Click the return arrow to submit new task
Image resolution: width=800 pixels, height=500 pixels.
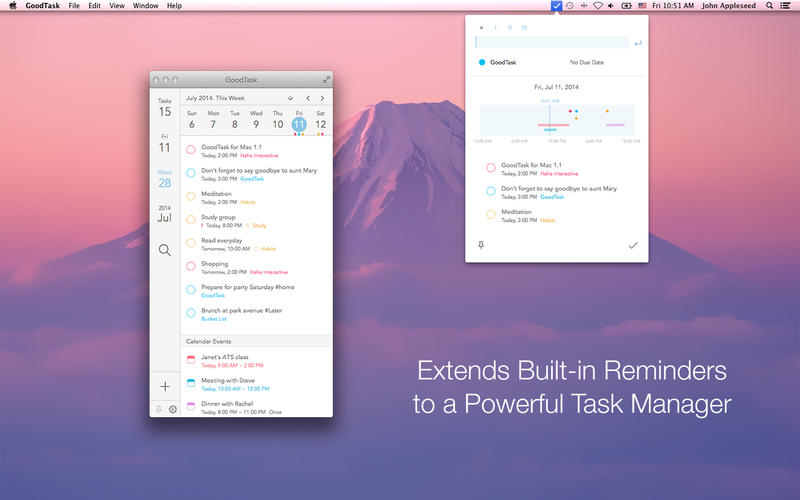point(637,43)
